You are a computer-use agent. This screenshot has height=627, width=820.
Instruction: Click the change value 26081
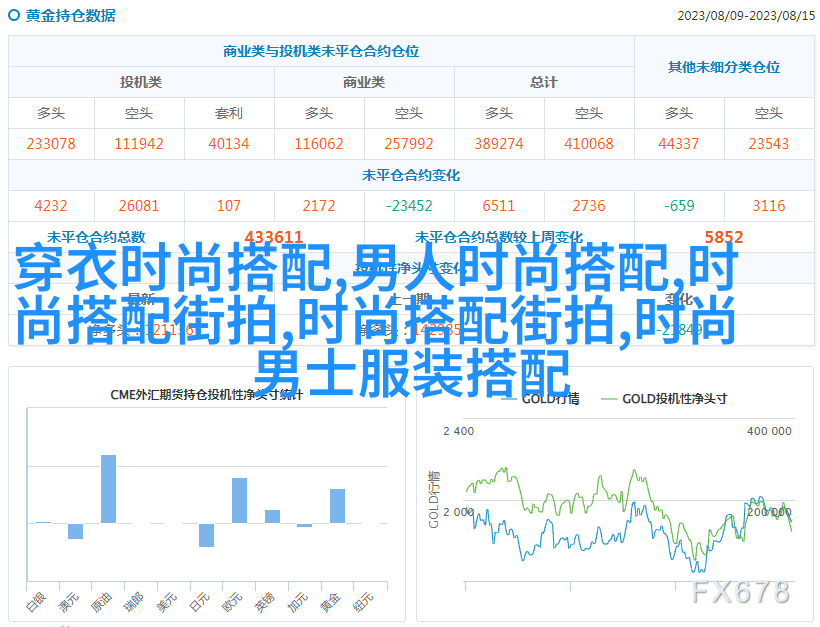[139, 206]
